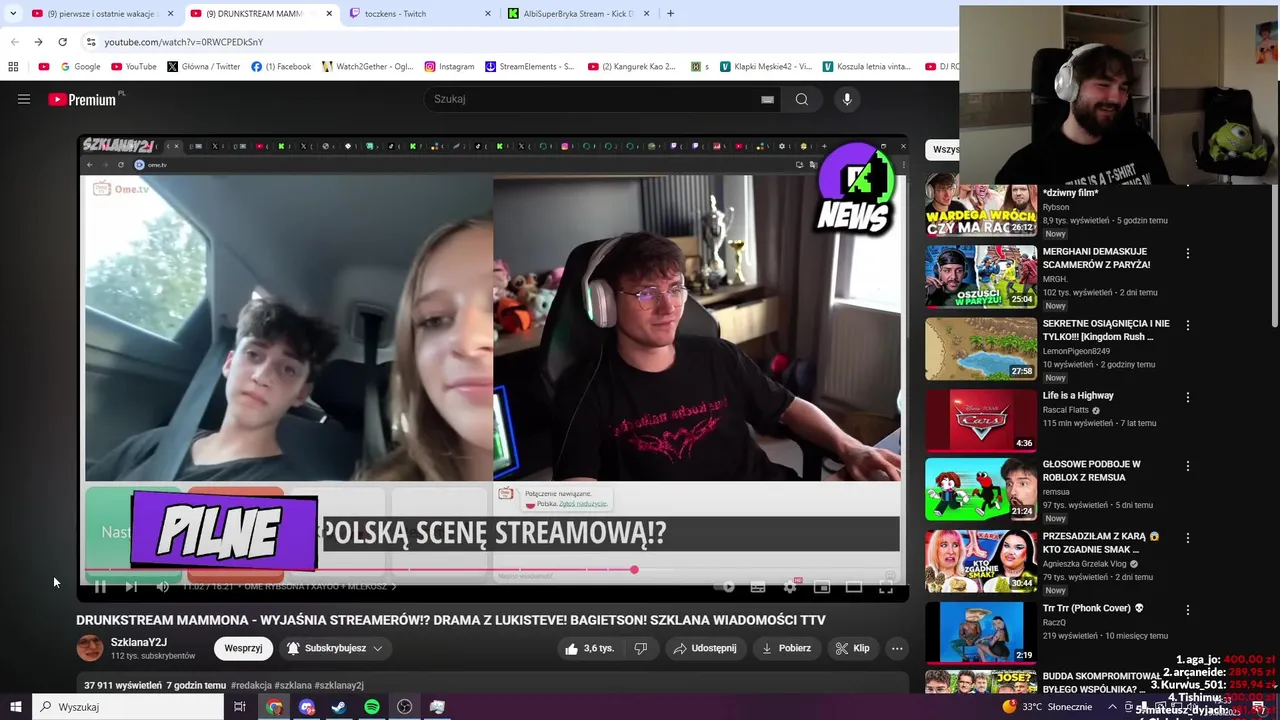This screenshot has width=1280, height=720.
Task: Open the StreamElements bookmark
Action: [x=529, y=67]
